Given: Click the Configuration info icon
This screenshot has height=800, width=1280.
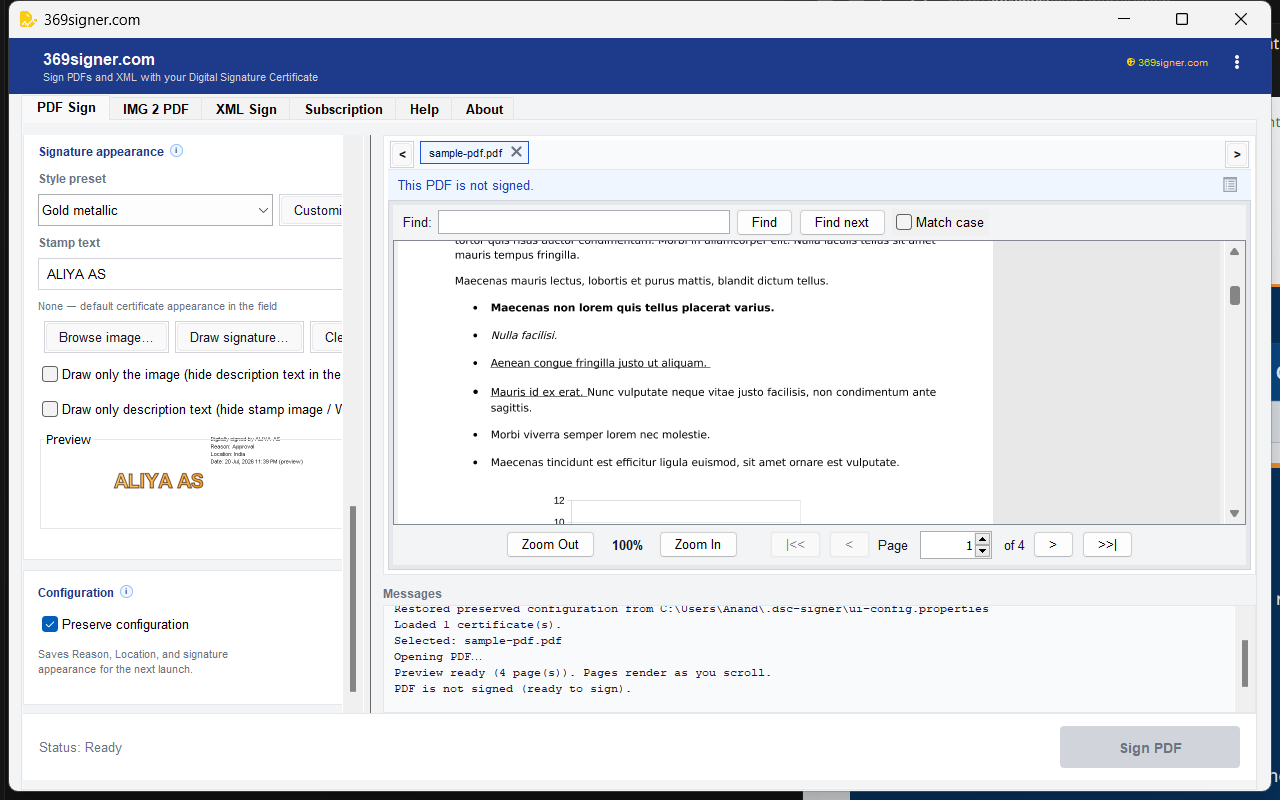Looking at the screenshot, I should (127, 592).
